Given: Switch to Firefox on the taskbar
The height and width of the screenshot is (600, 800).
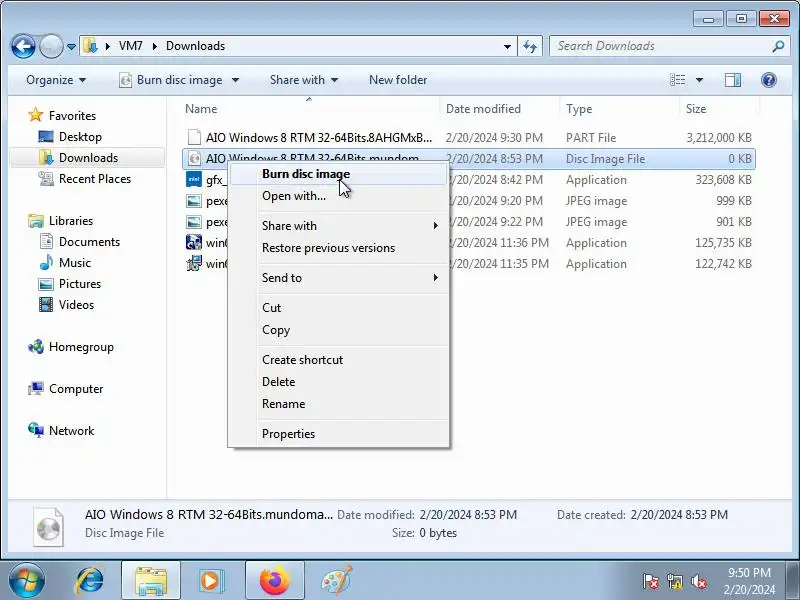Looking at the screenshot, I should point(274,580).
